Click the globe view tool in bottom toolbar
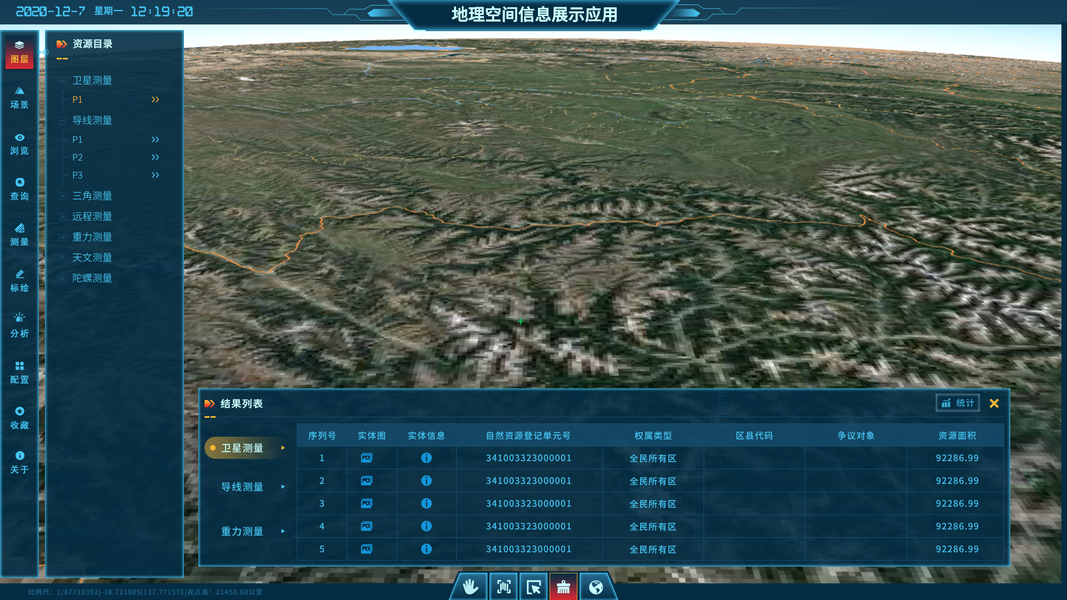1067x600 pixels. click(x=595, y=586)
